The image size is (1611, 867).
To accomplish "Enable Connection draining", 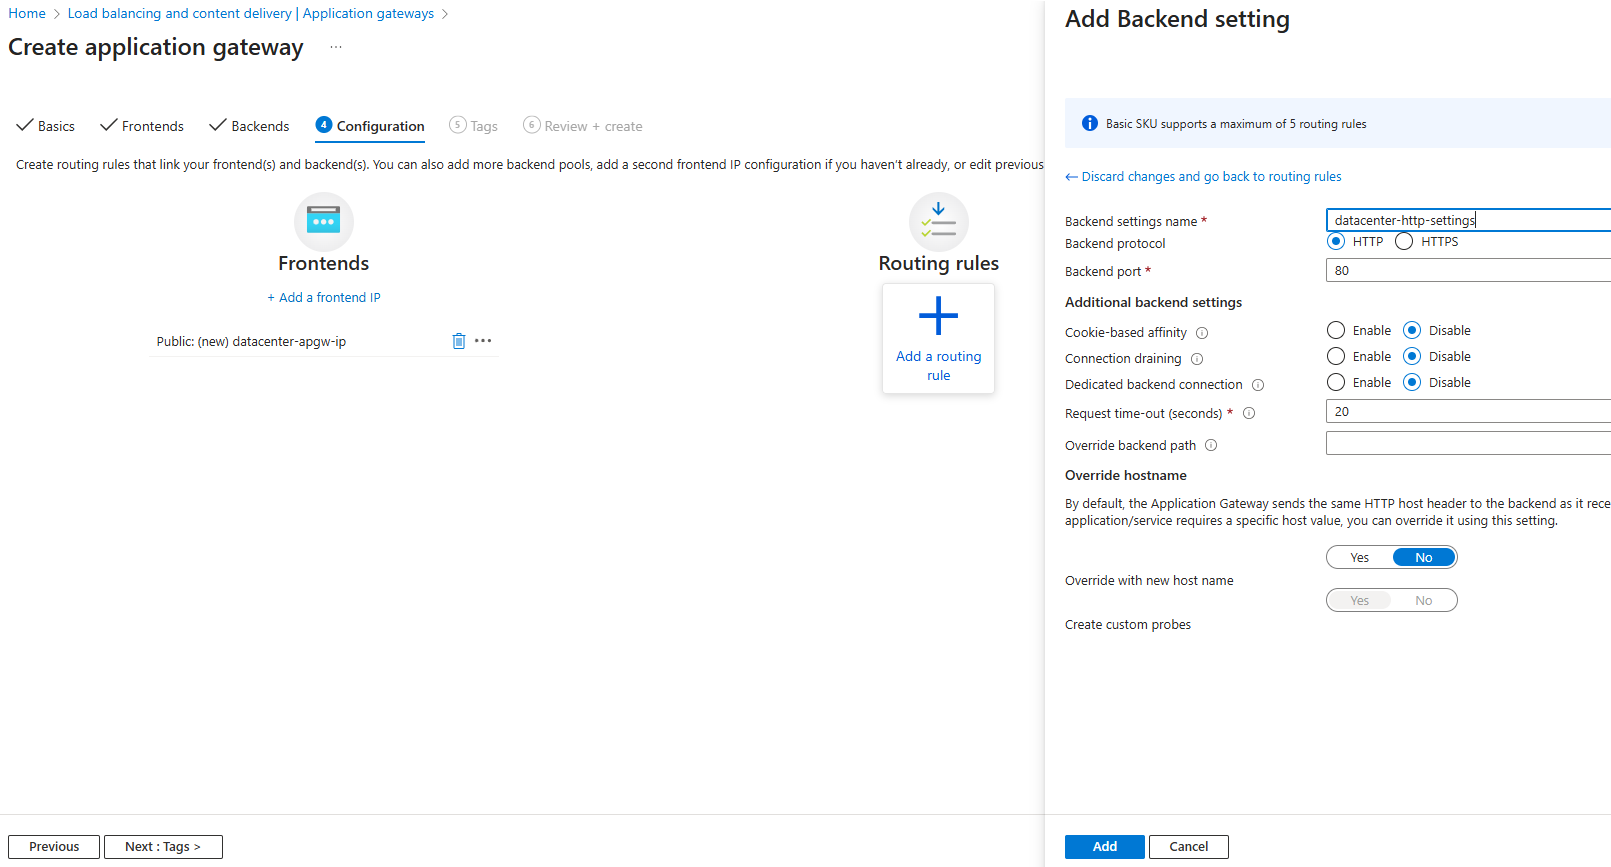I will tap(1336, 356).
